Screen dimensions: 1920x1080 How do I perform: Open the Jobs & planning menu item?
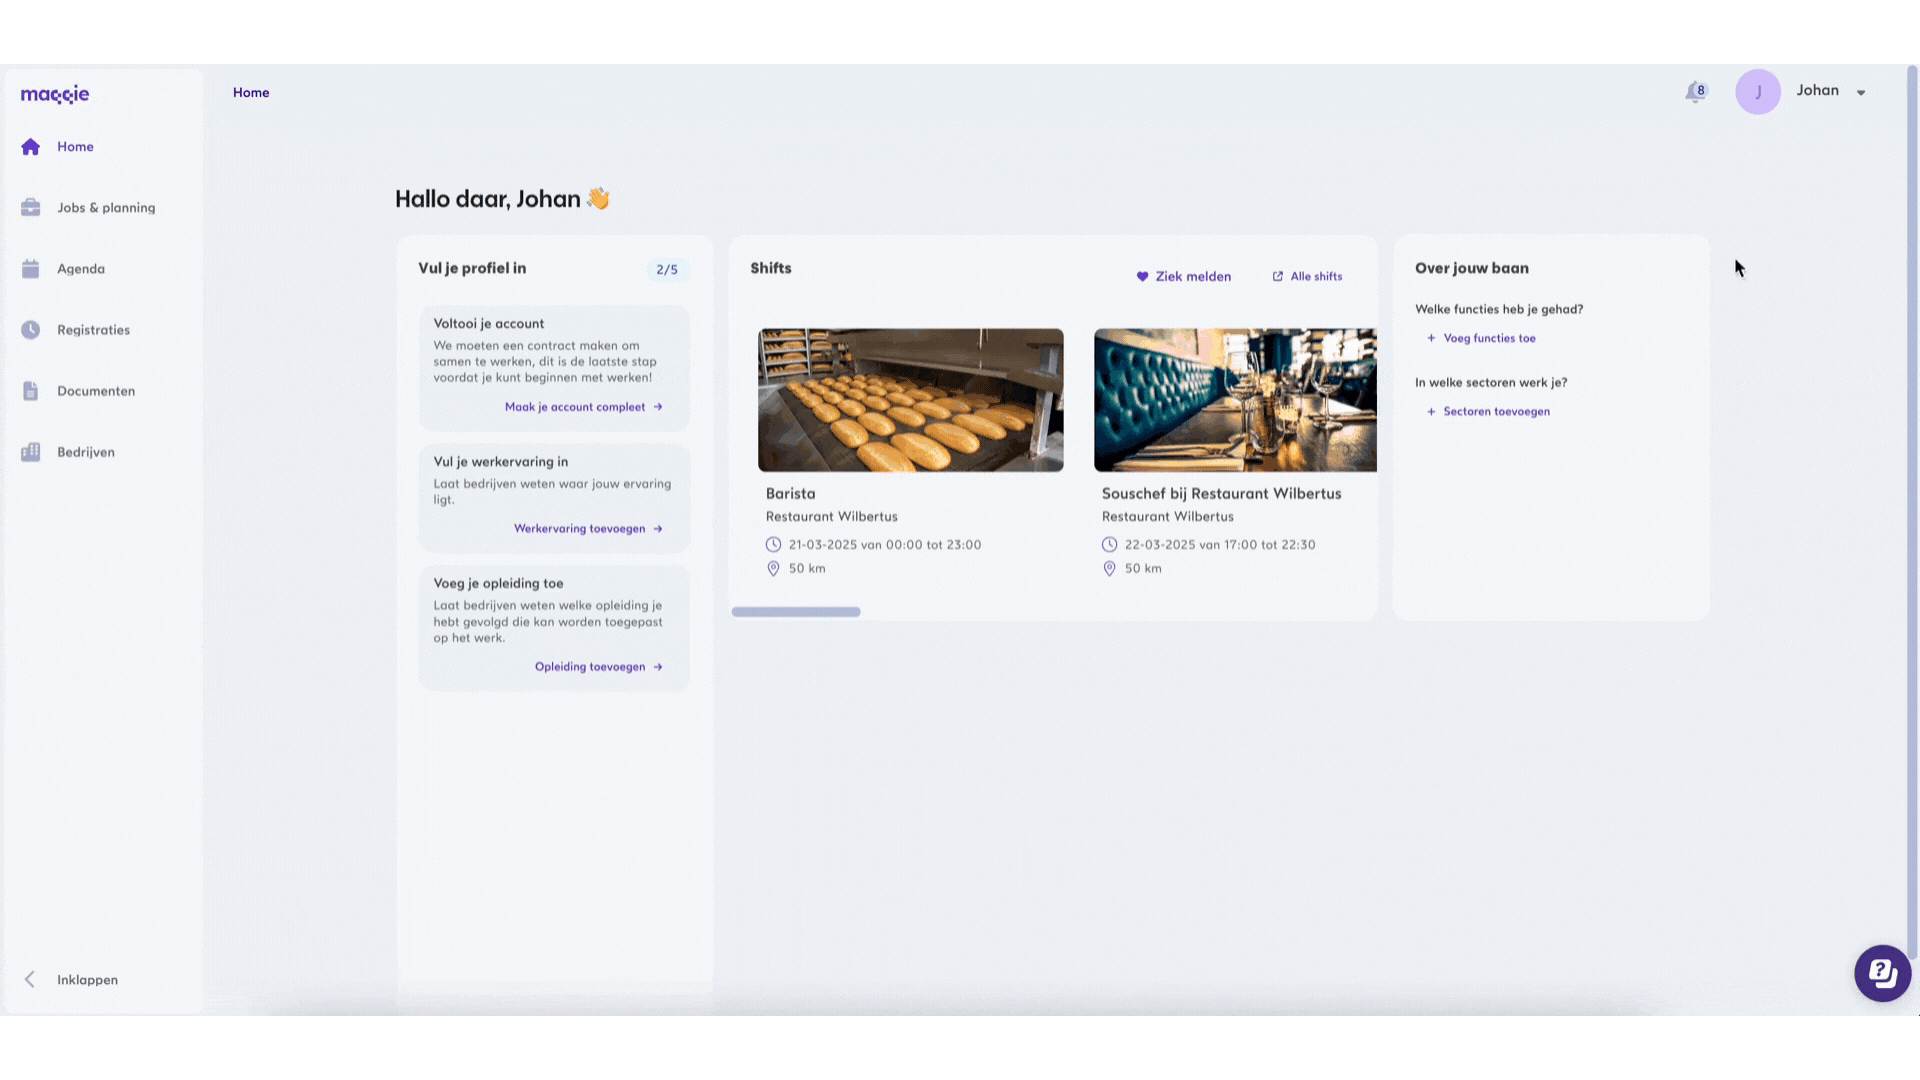coord(106,208)
